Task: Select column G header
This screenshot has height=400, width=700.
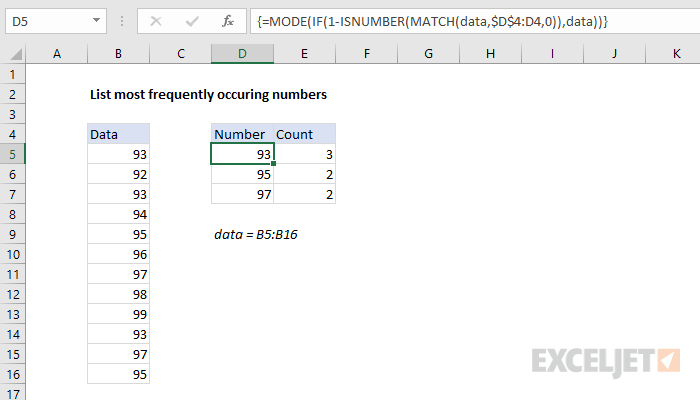Action: 429,54
